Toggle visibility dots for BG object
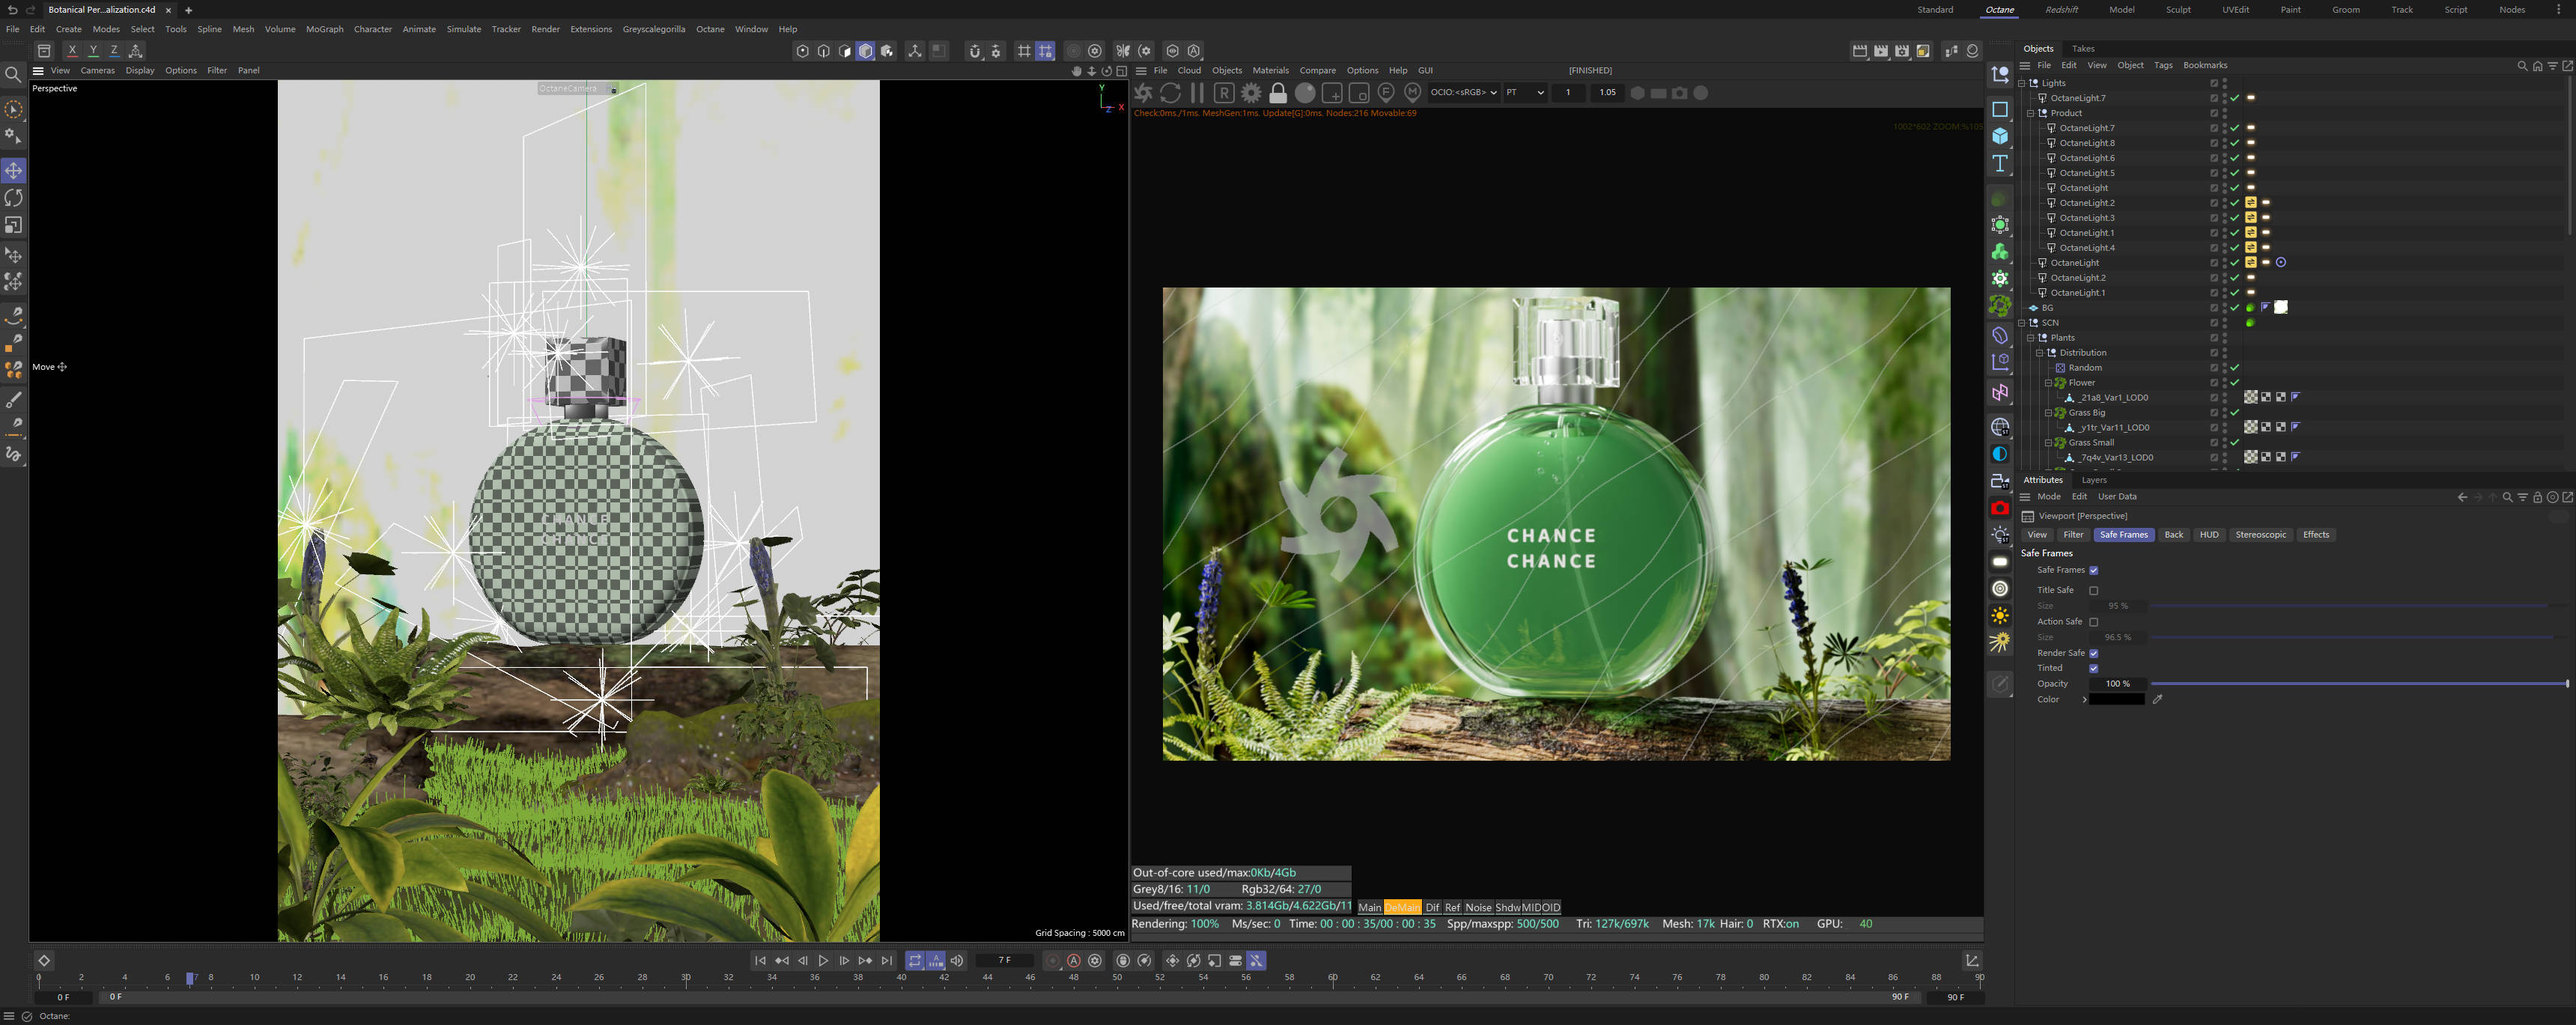 [x=2225, y=308]
